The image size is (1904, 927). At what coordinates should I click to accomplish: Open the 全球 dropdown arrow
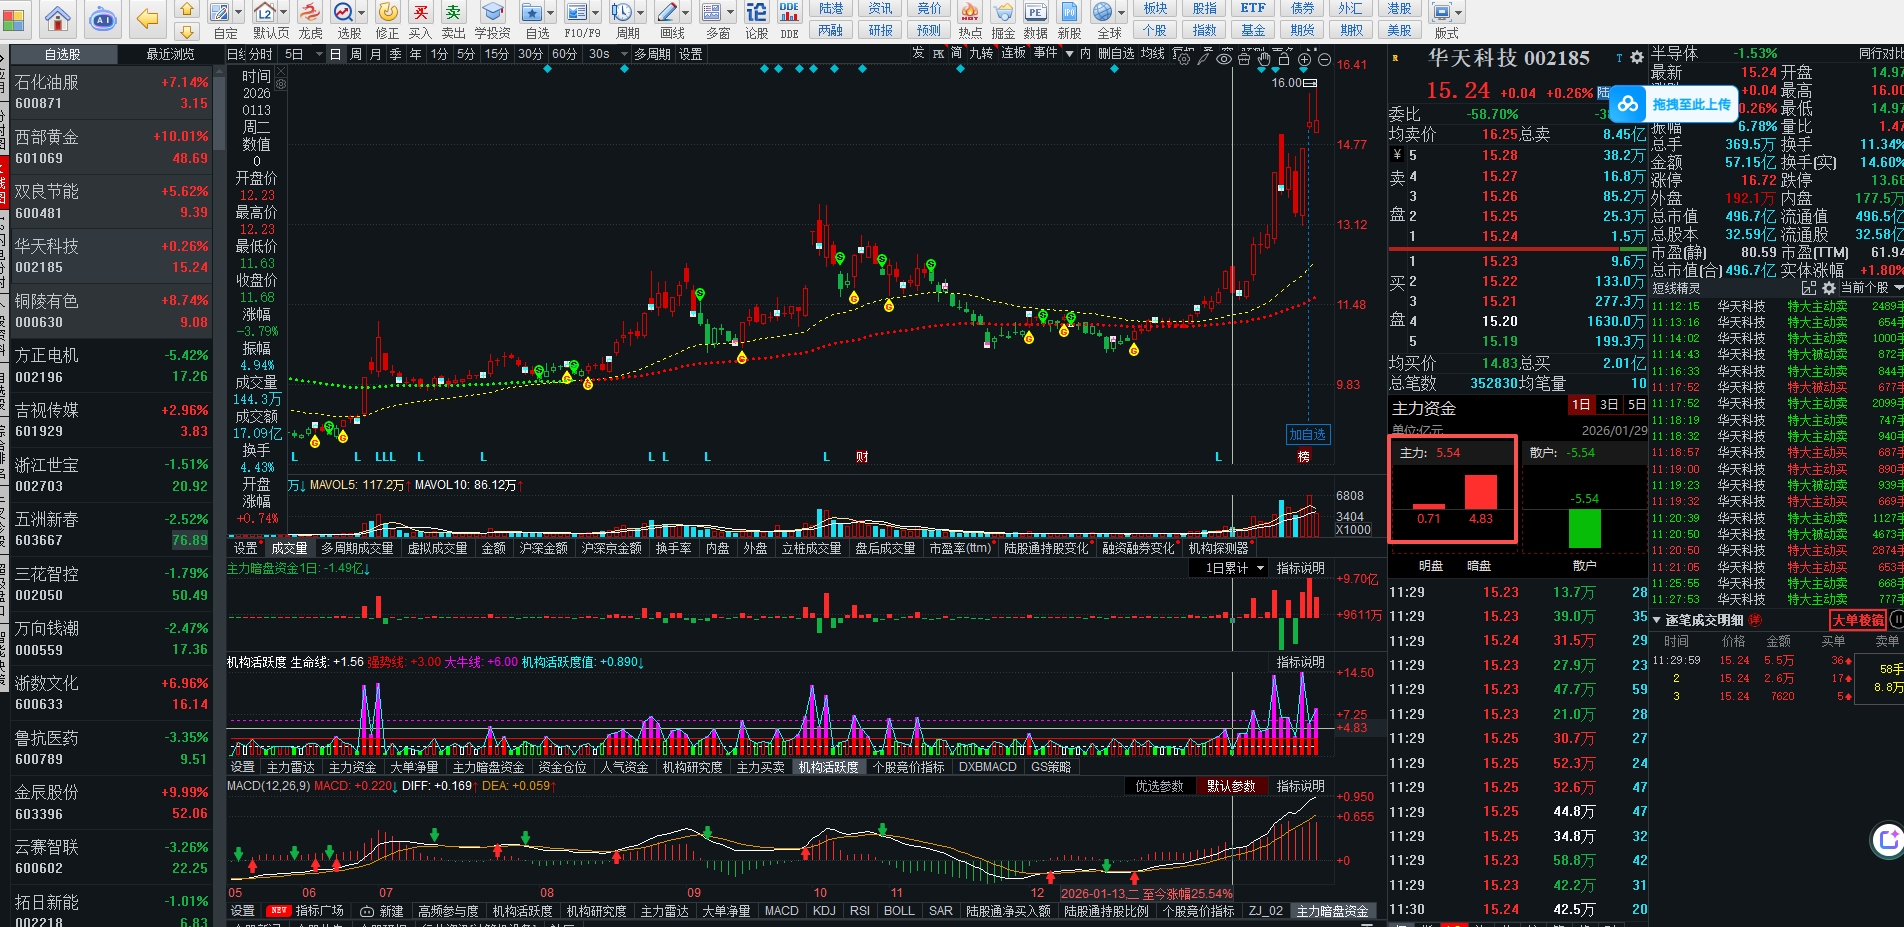pyautogui.click(x=1121, y=13)
